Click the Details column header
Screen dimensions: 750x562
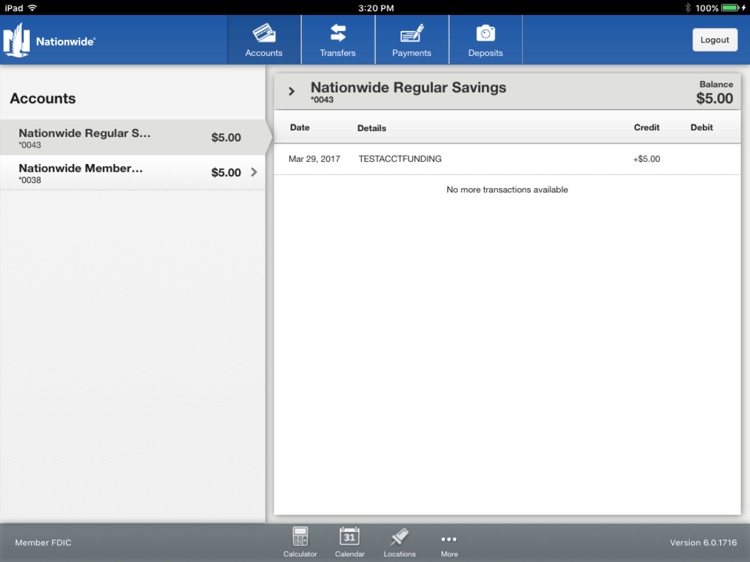pos(372,128)
